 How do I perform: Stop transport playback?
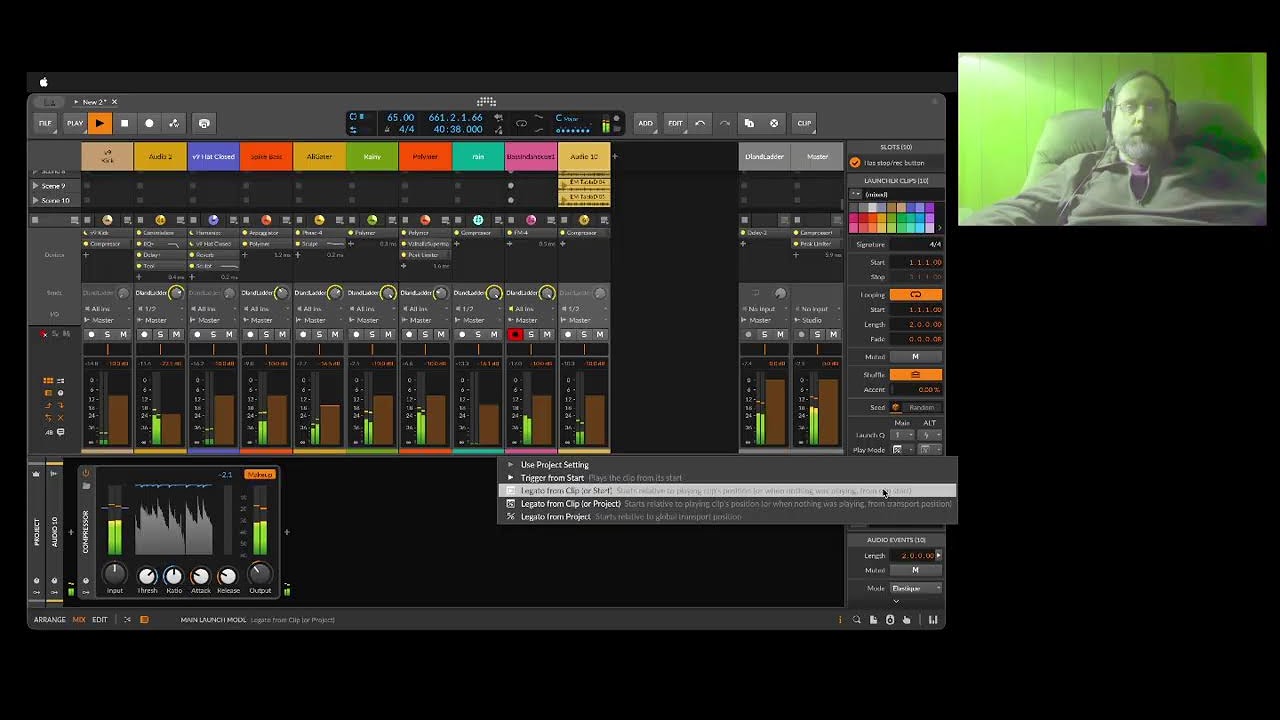(124, 123)
